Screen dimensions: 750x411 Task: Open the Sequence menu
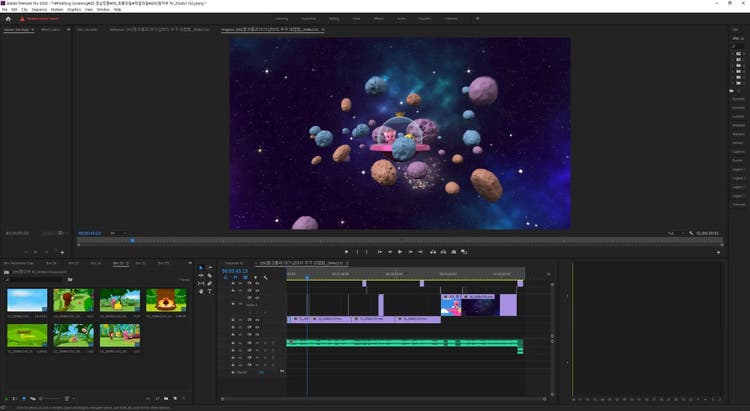pos(39,10)
